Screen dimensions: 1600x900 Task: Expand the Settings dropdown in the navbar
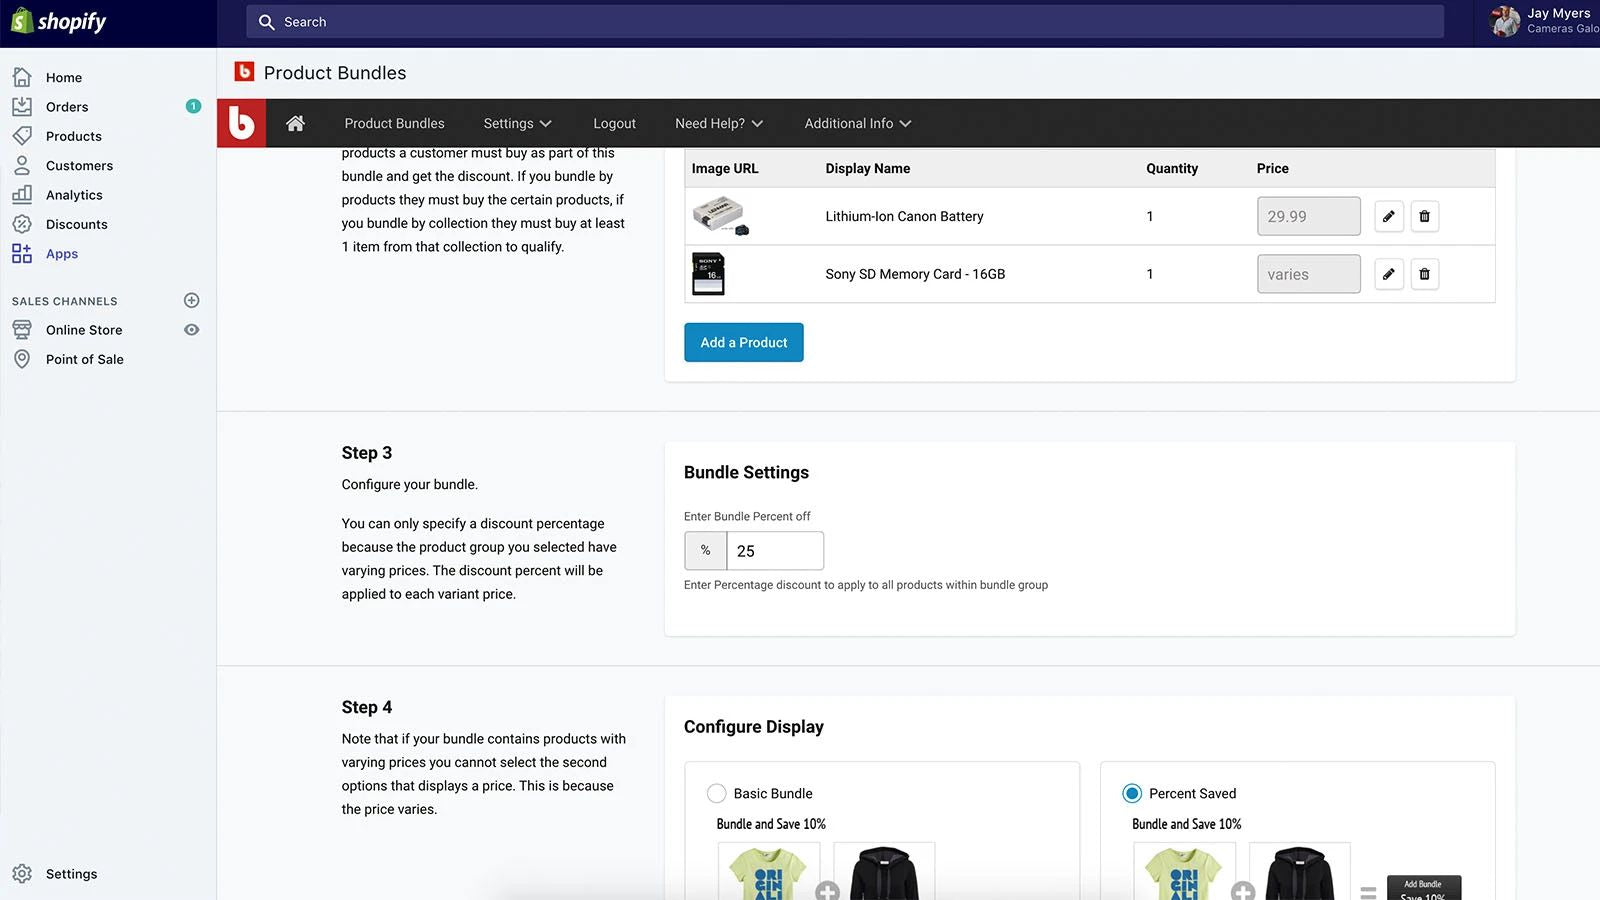coord(517,123)
